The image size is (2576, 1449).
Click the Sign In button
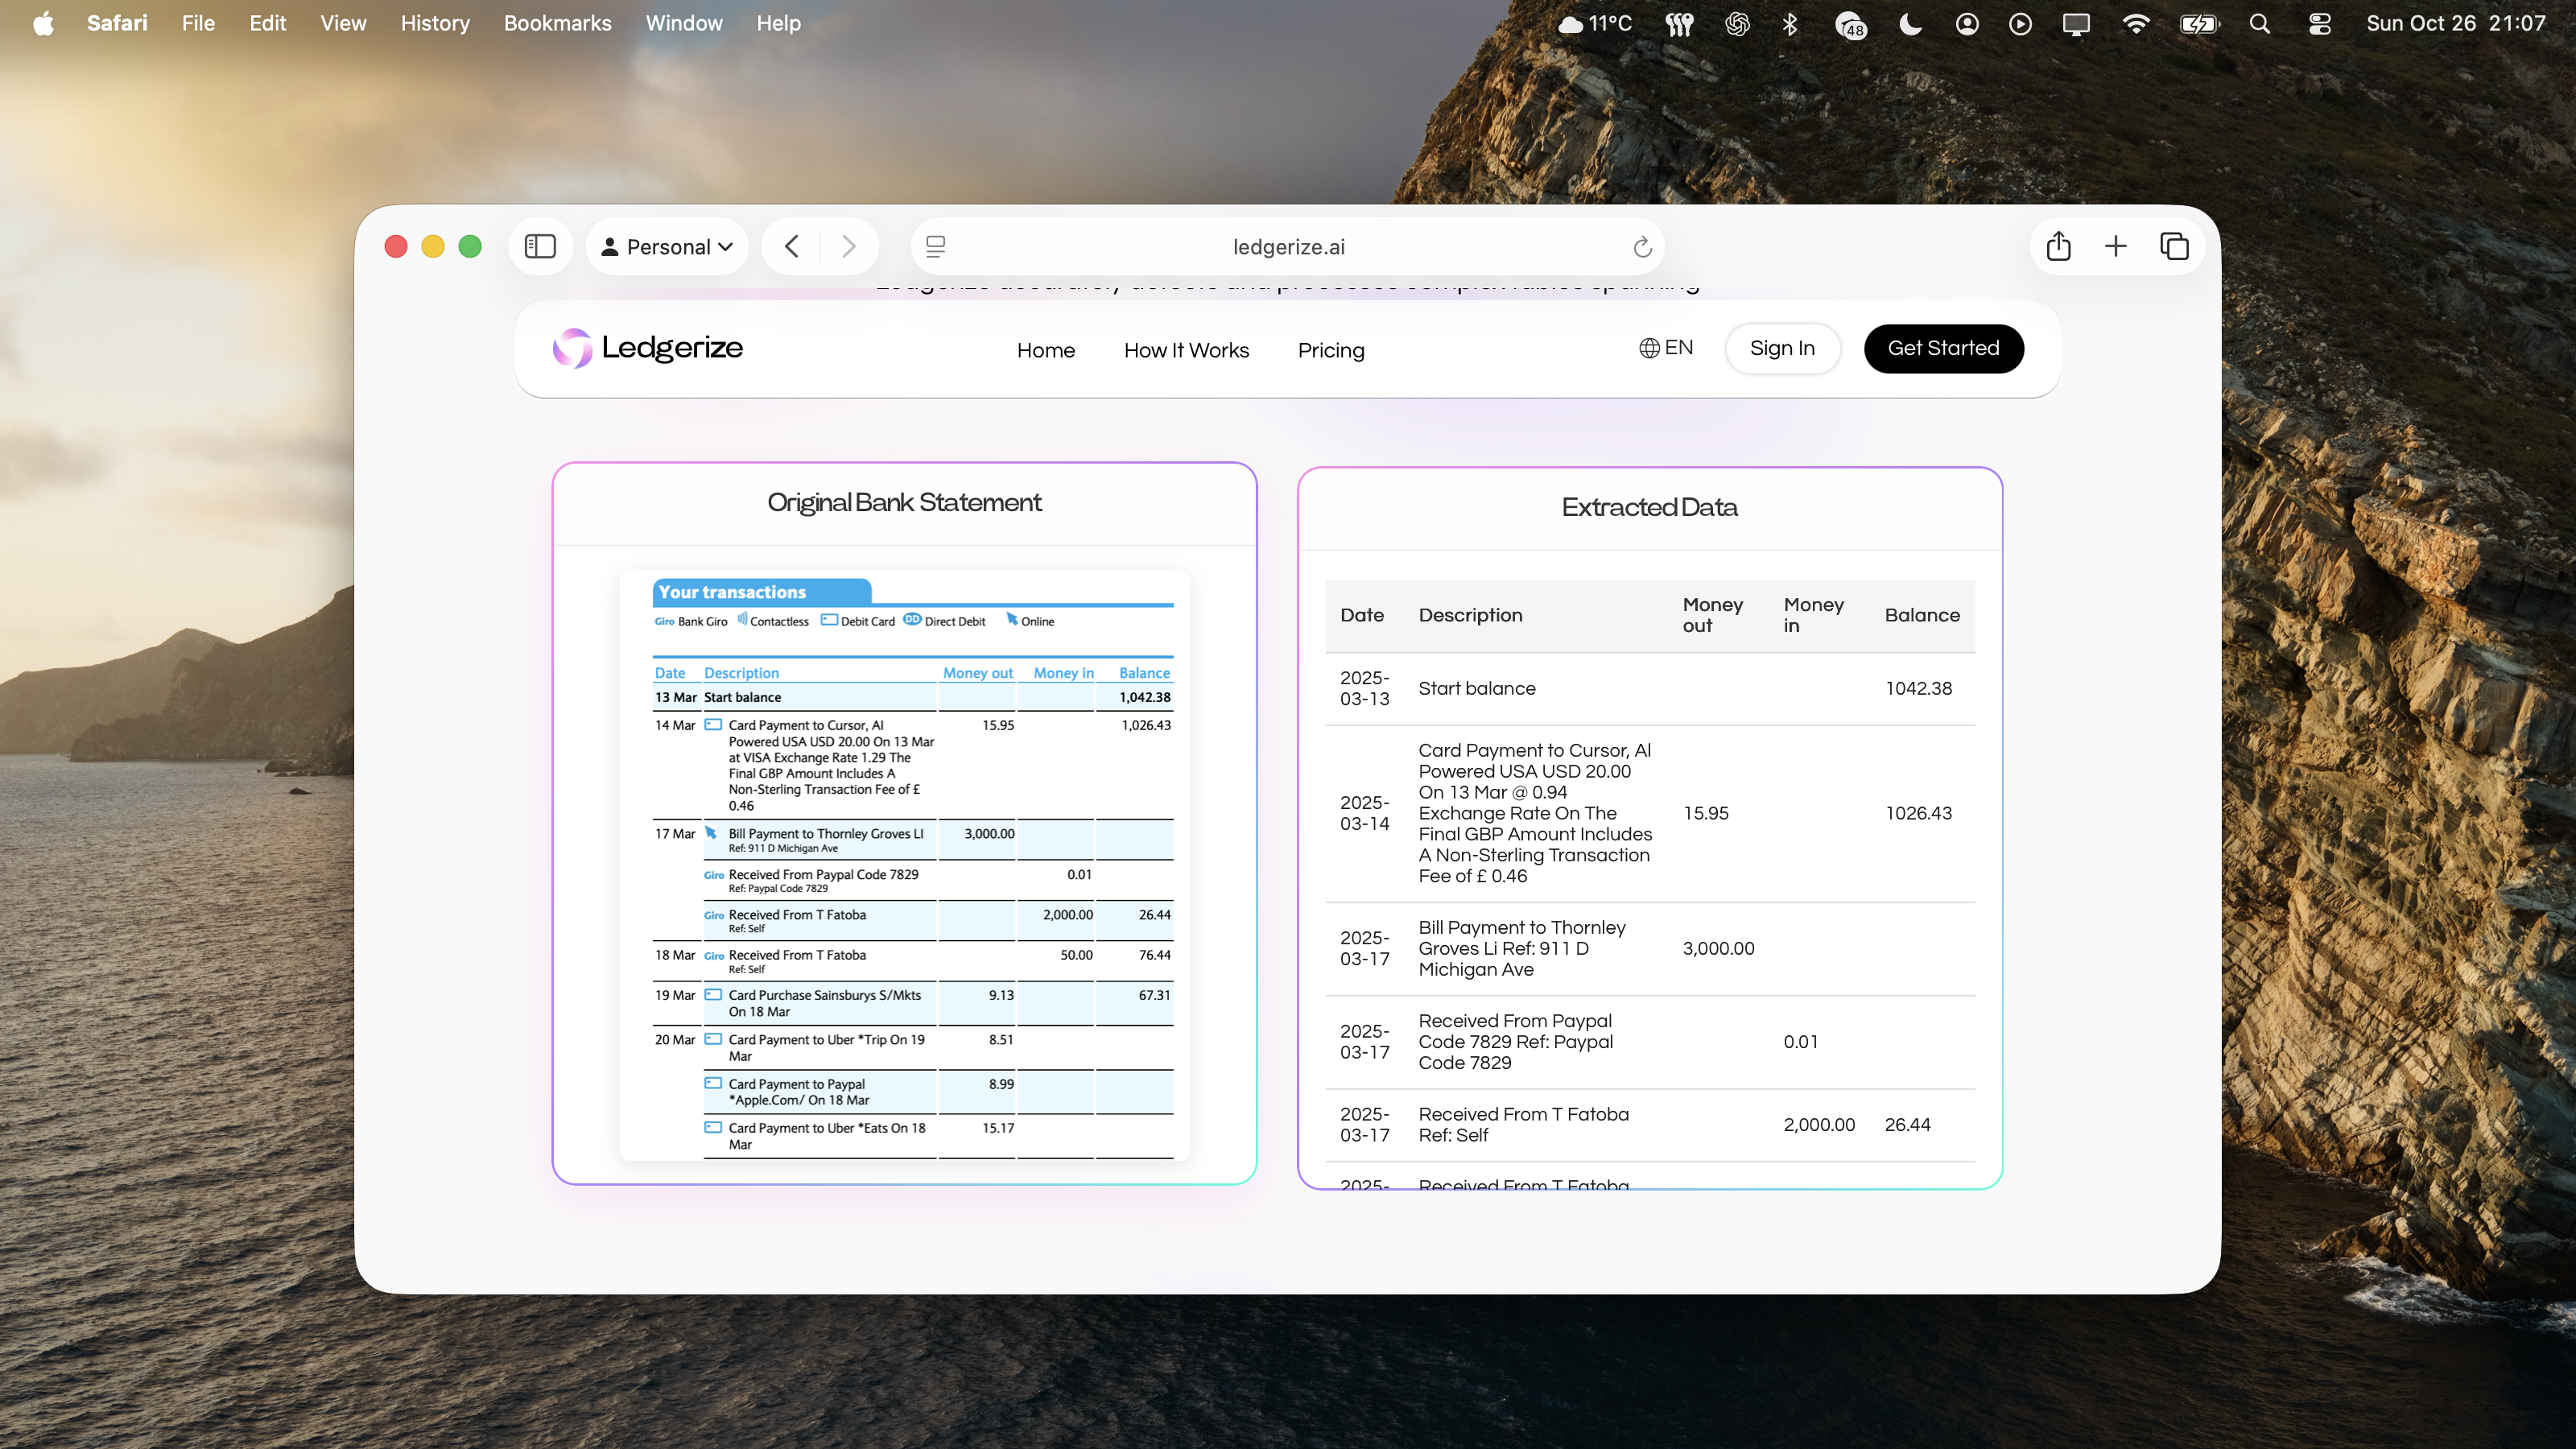pyautogui.click(x=1782, y=348)
